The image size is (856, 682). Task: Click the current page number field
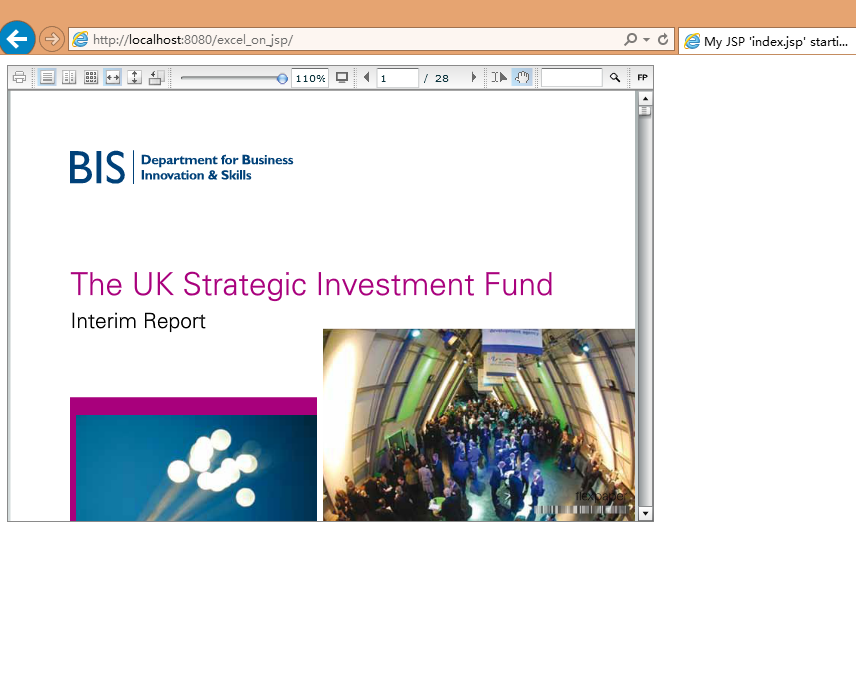[x=397, y=78]
